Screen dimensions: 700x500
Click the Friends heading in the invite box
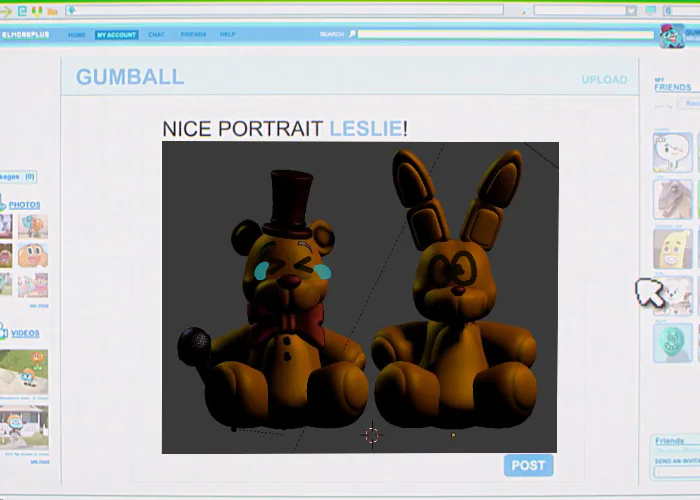click(669, 441)
